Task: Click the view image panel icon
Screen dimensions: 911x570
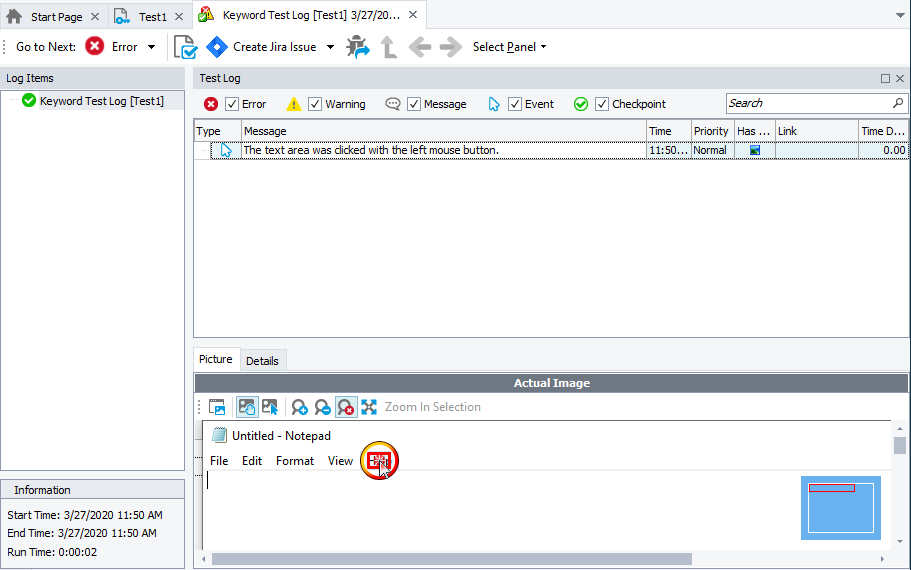Action: [217, 407]
